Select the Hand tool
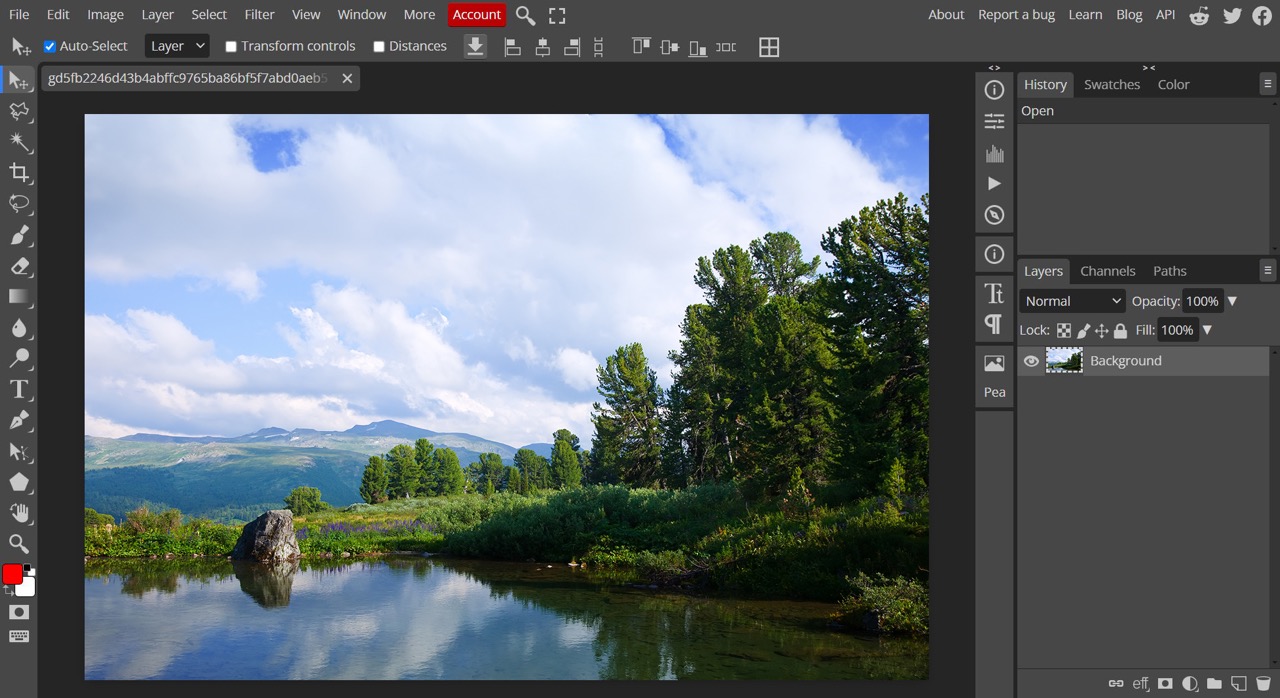This screenshot has height=698, width=1280. pyautogui.click(x=20, y=512)
